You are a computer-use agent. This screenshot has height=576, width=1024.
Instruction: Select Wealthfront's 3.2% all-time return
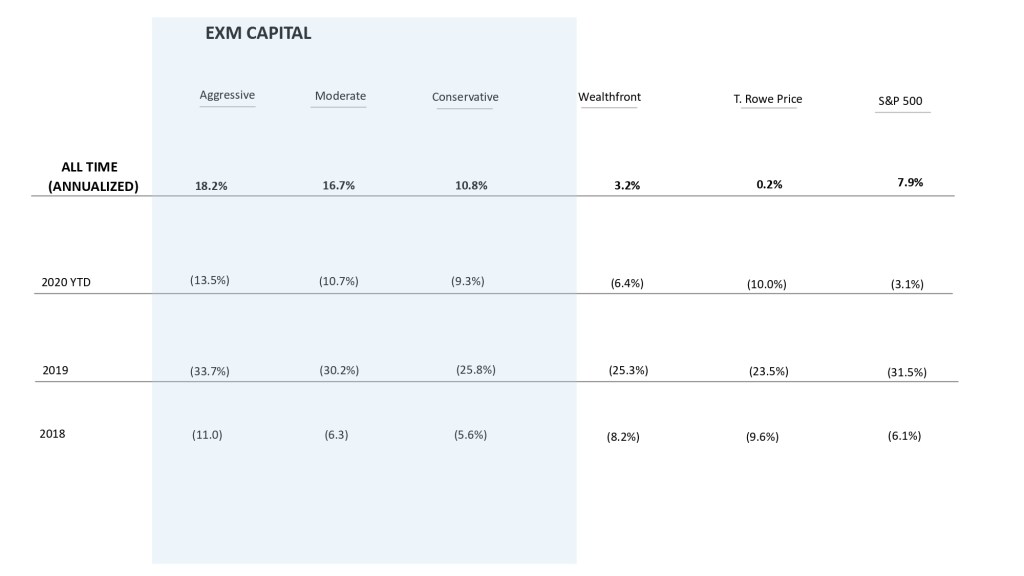click(627, 186)
